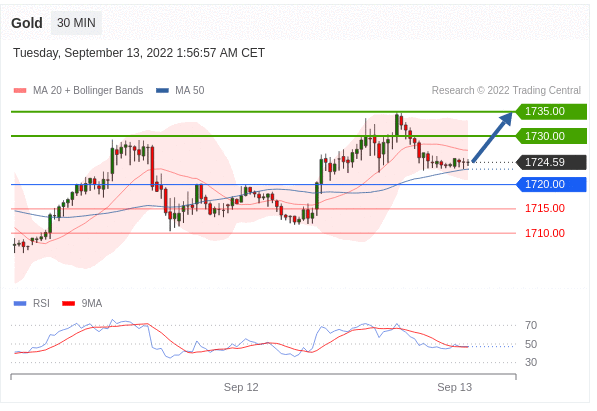Select the blue 1720.00 pivot tag
This screenshot has height=411, width=597.
(x=551, y=184)
